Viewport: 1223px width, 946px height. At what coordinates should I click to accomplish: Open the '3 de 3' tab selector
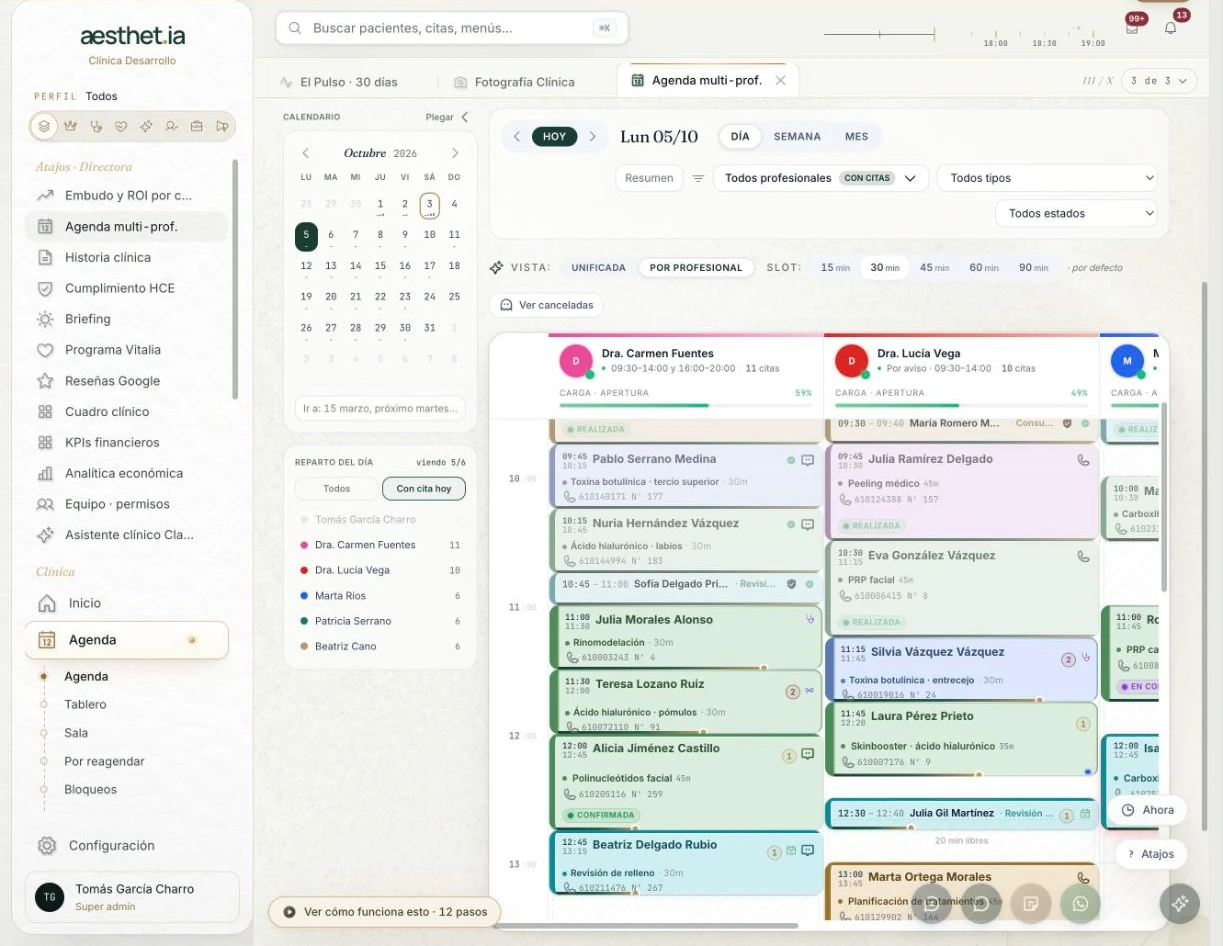(1158, 81)
